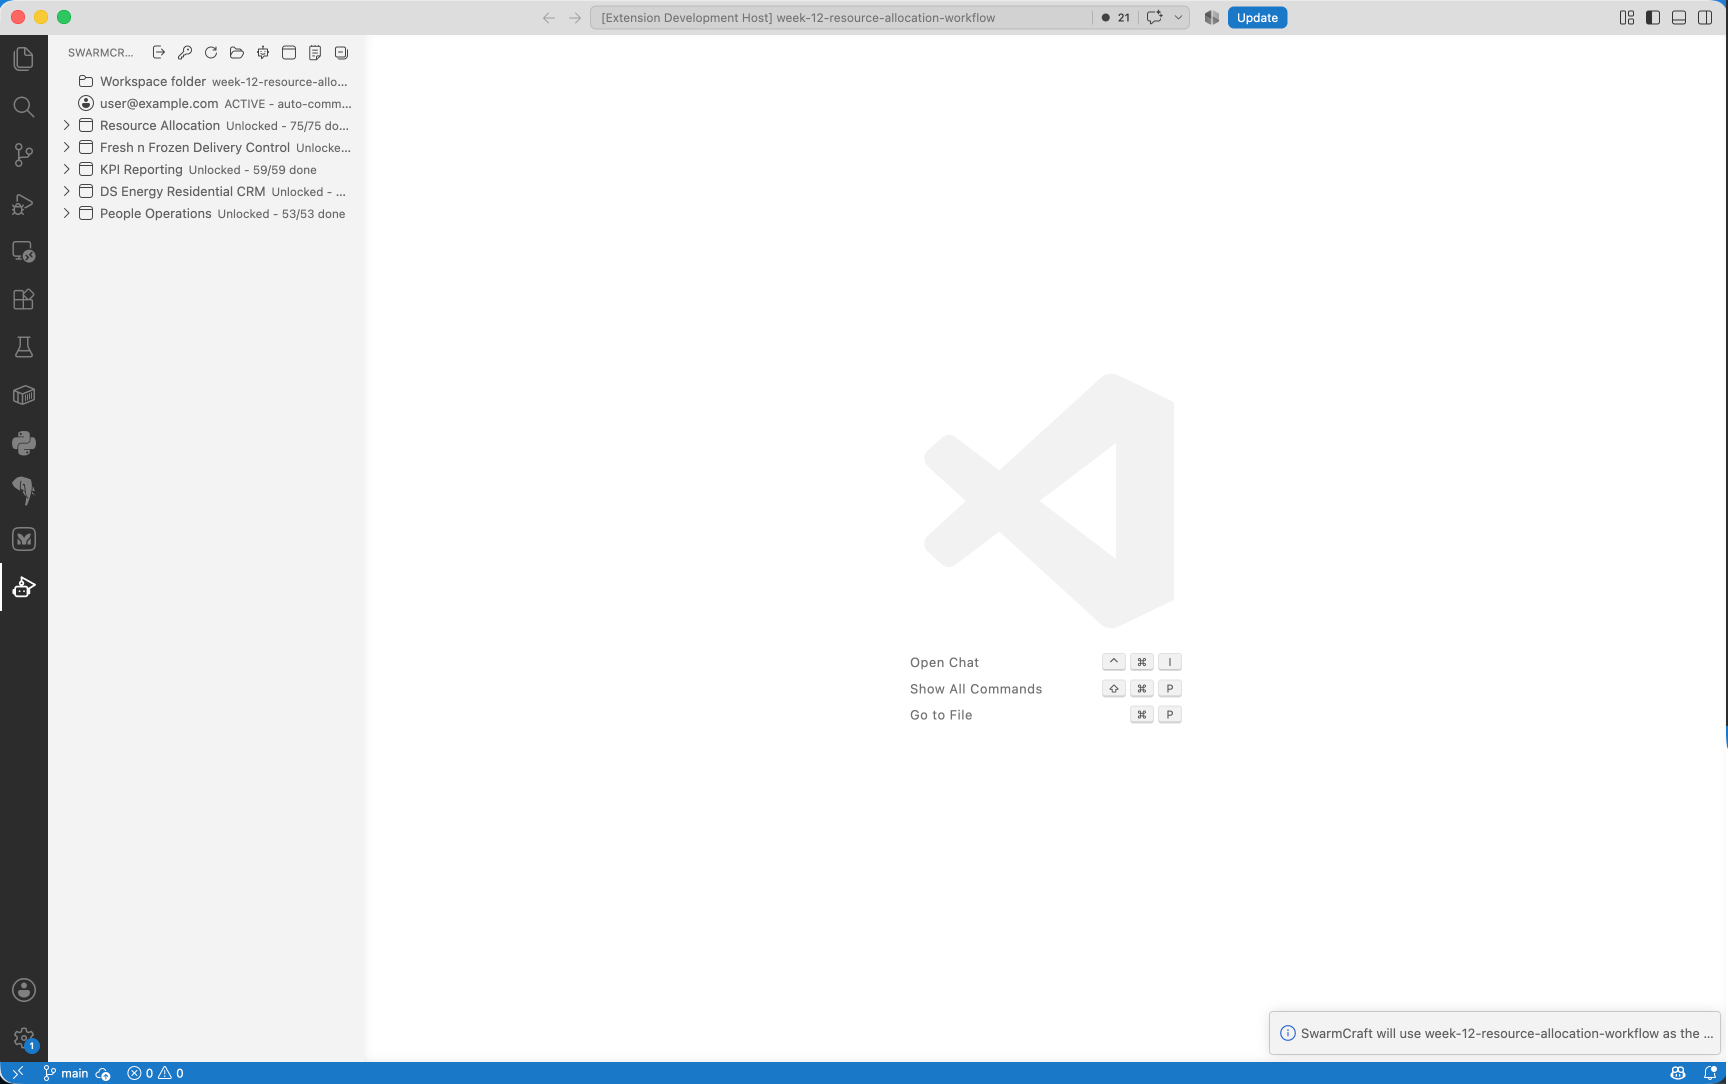This screenshot has height=1084, width=1728.
Task: Open the Python view in activity bar
Action: click(x=24, y=443)
